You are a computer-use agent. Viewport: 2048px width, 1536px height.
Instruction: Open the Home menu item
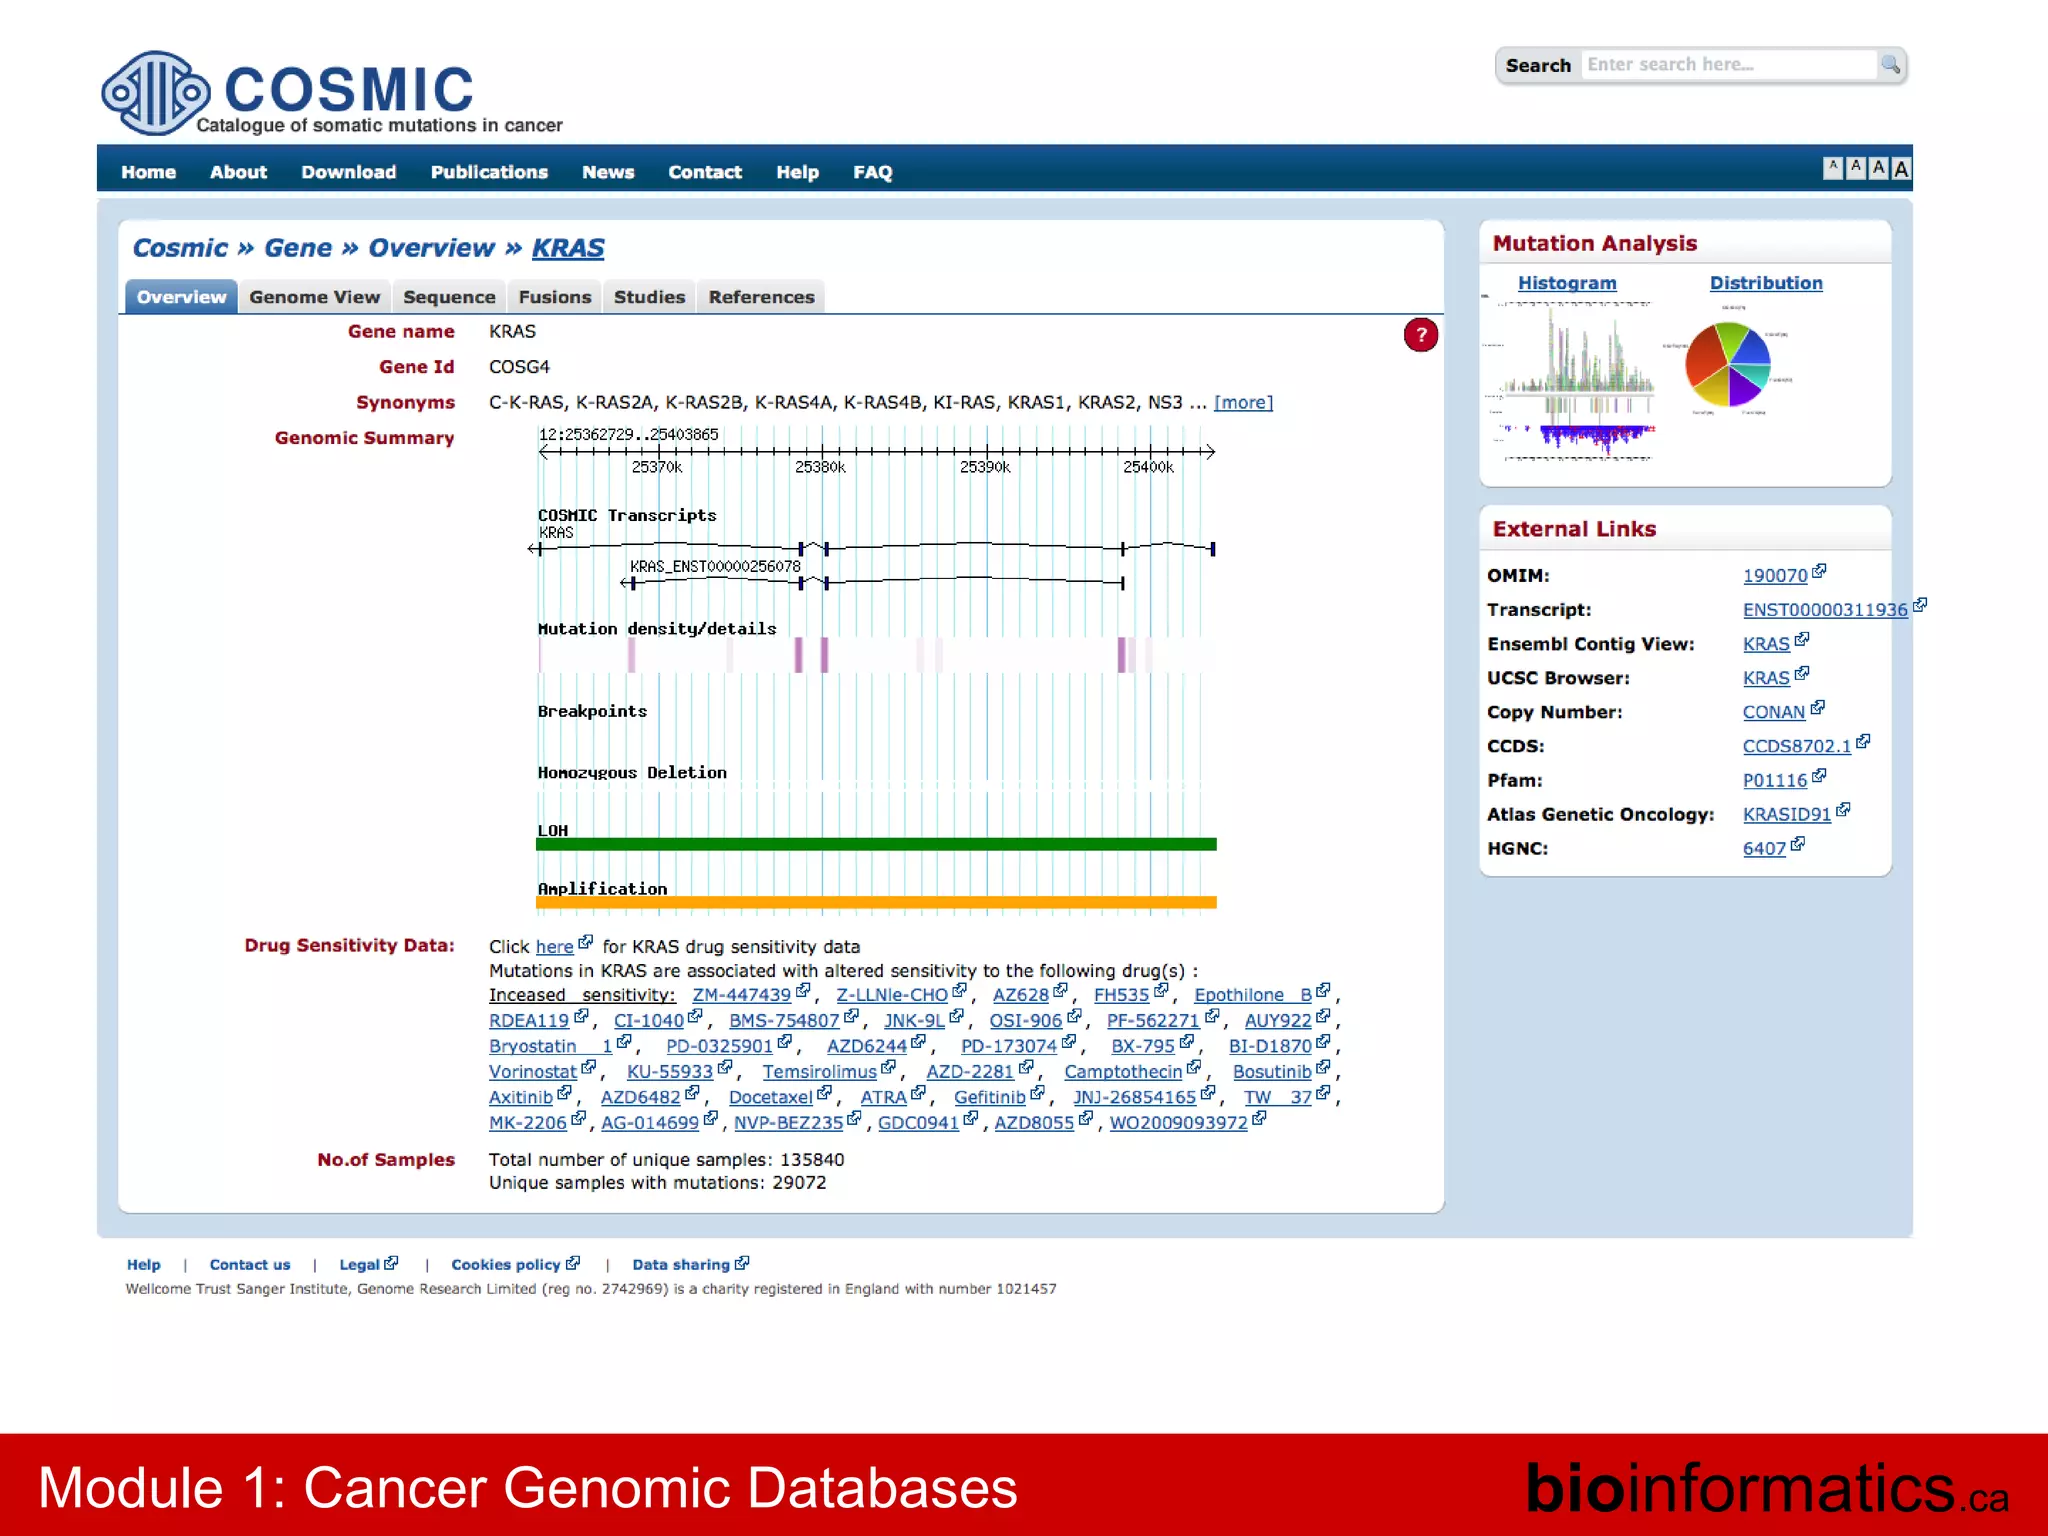pyautogui.click(x=149, y=172)
